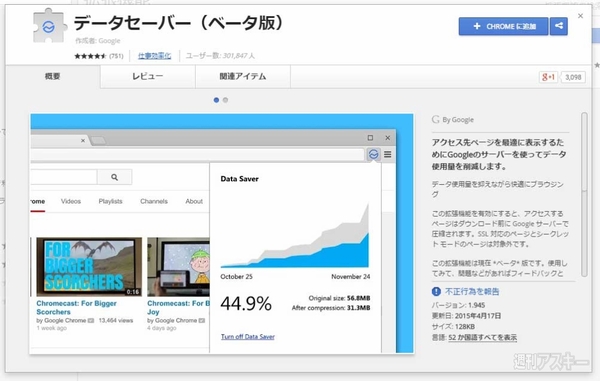Select the first screenshot carousel dot
Image resolution: width=600 pixels, height=381 pixels.
click(x=216, y=100)
